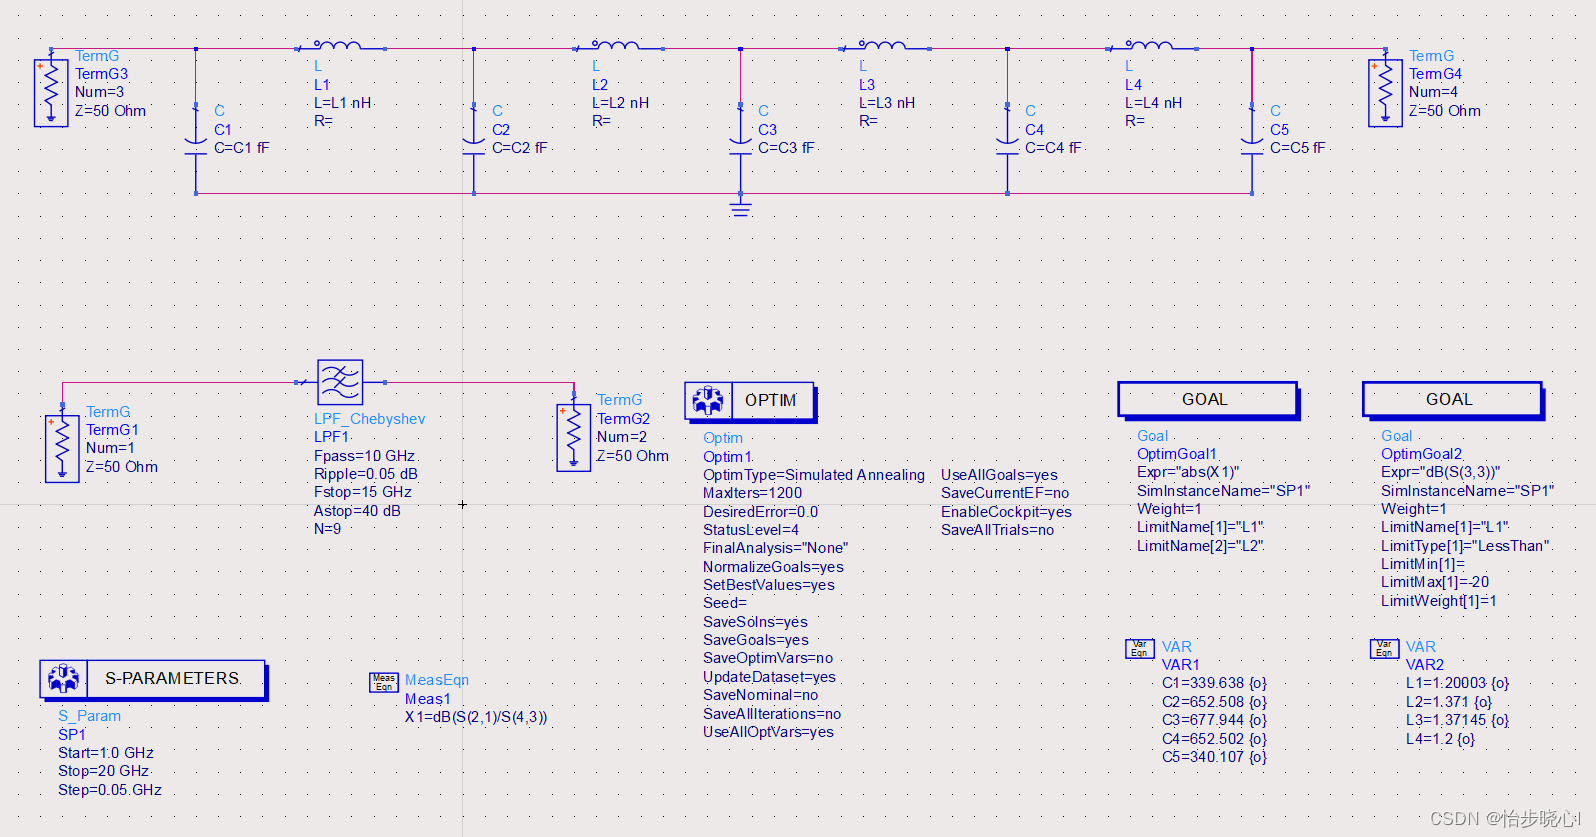Screen dimensions: 1596x837
Task: Click the Expr="abs(X1)" goal expression
Action: [1188, 472]
